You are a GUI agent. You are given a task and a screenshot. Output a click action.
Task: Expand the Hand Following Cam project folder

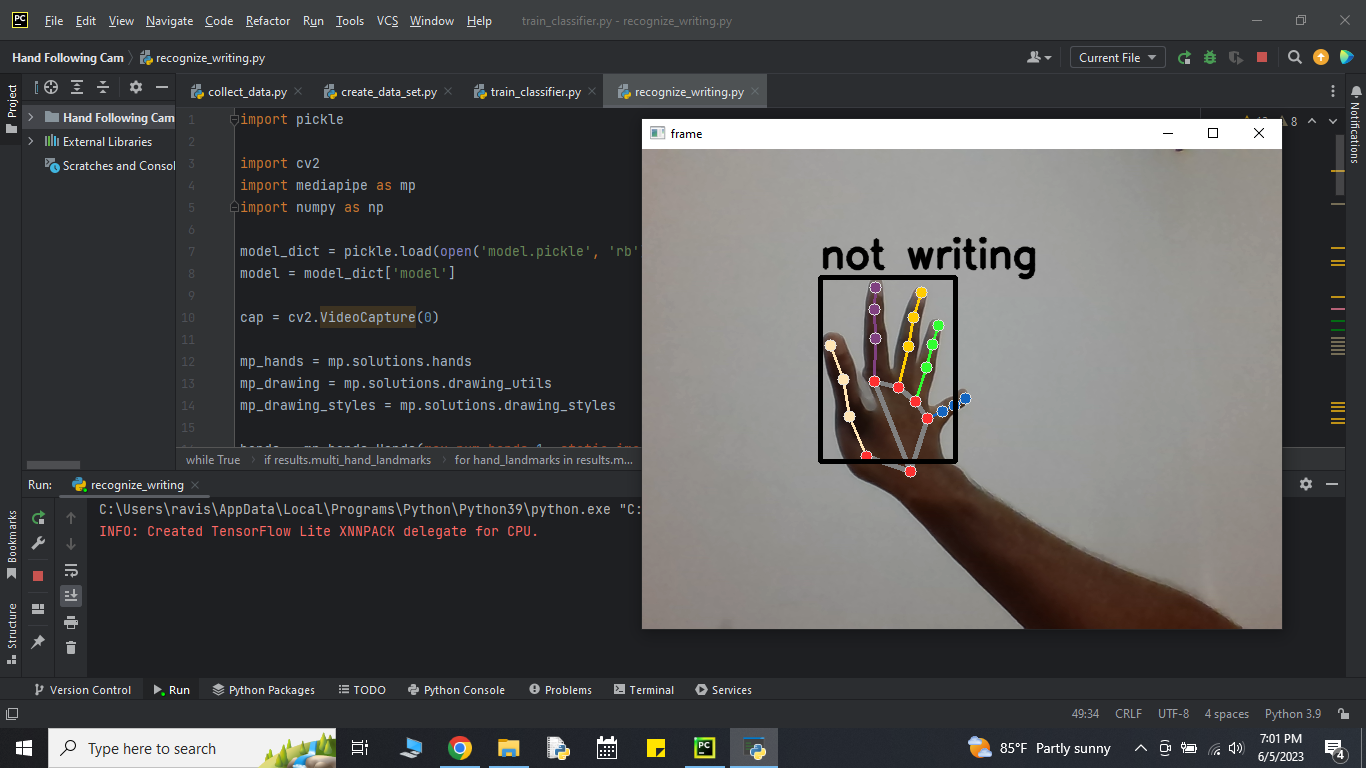point(31,117)
